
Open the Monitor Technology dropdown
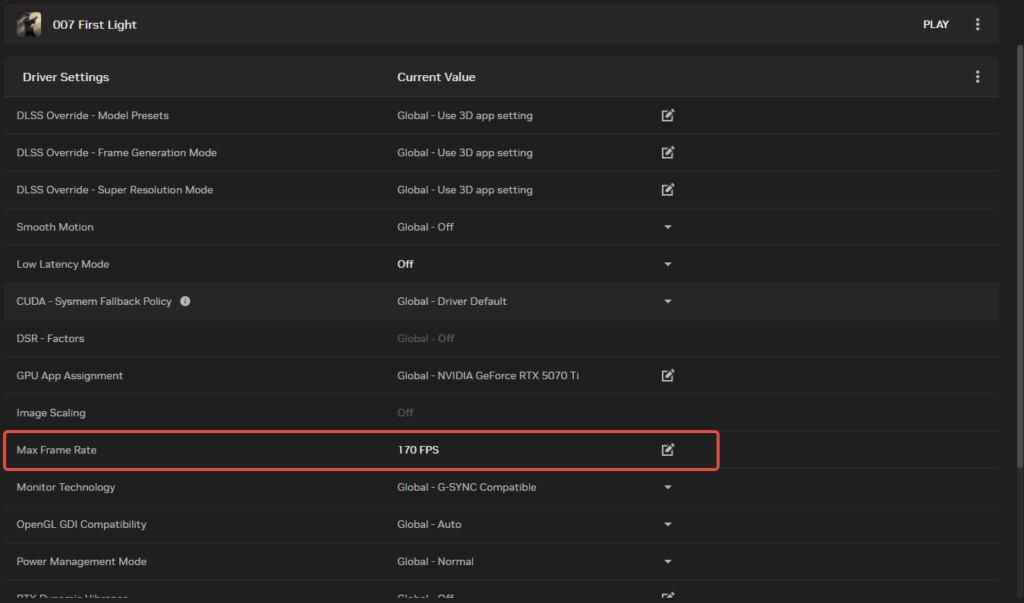(667, 487)
